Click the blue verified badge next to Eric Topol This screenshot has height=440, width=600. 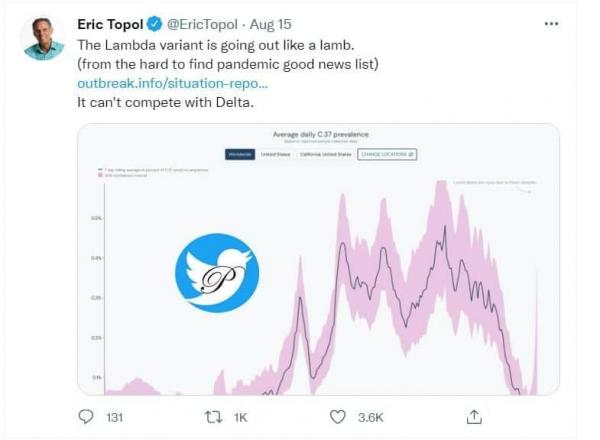156,24
